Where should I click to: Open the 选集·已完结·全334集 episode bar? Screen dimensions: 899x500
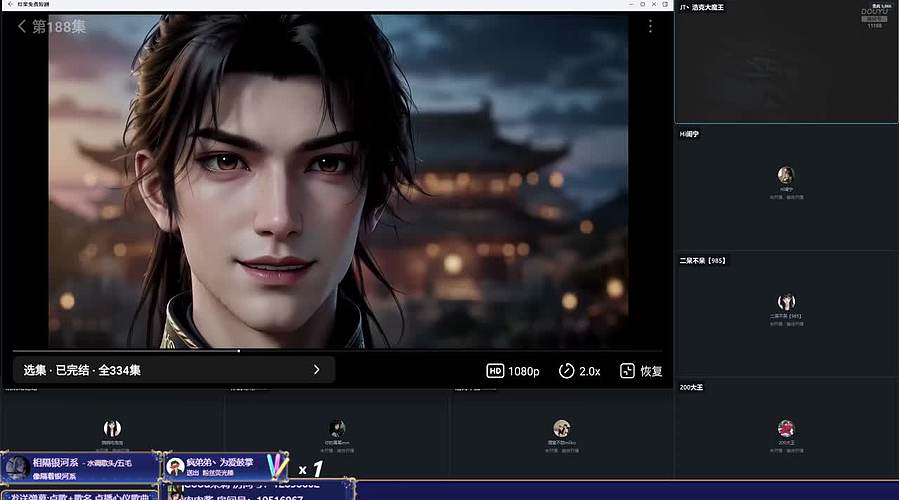coord(174,370)
